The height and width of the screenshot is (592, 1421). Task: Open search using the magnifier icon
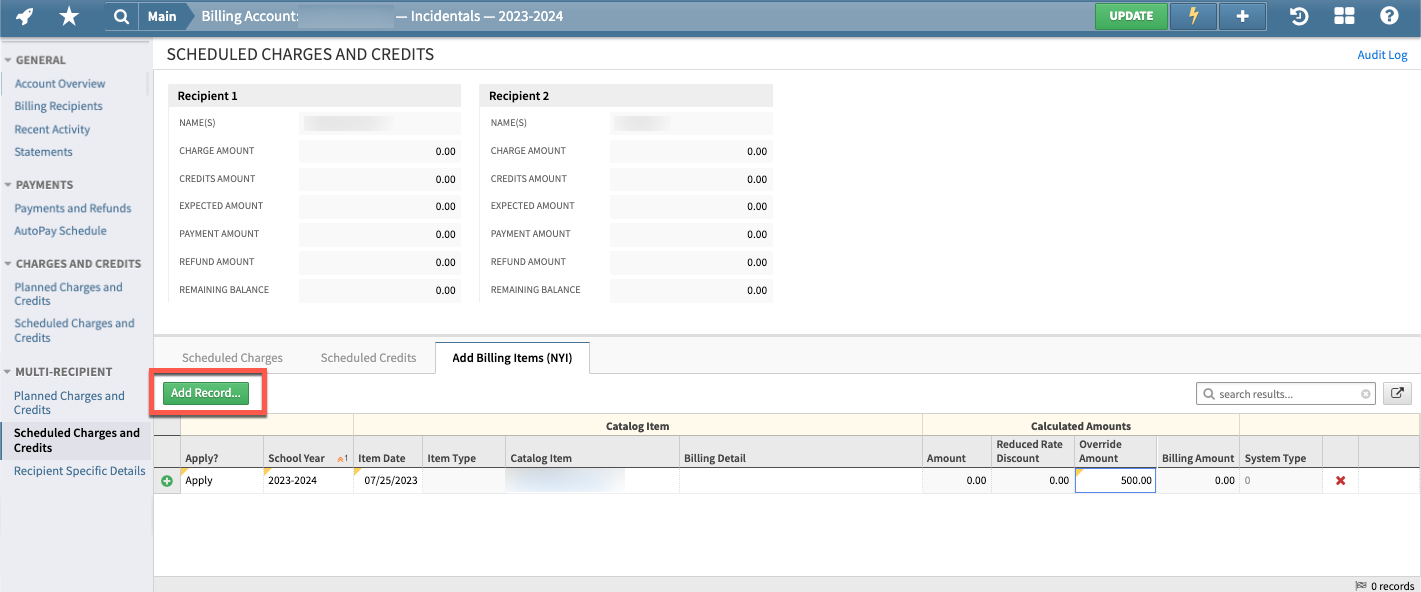click(120, 16)
